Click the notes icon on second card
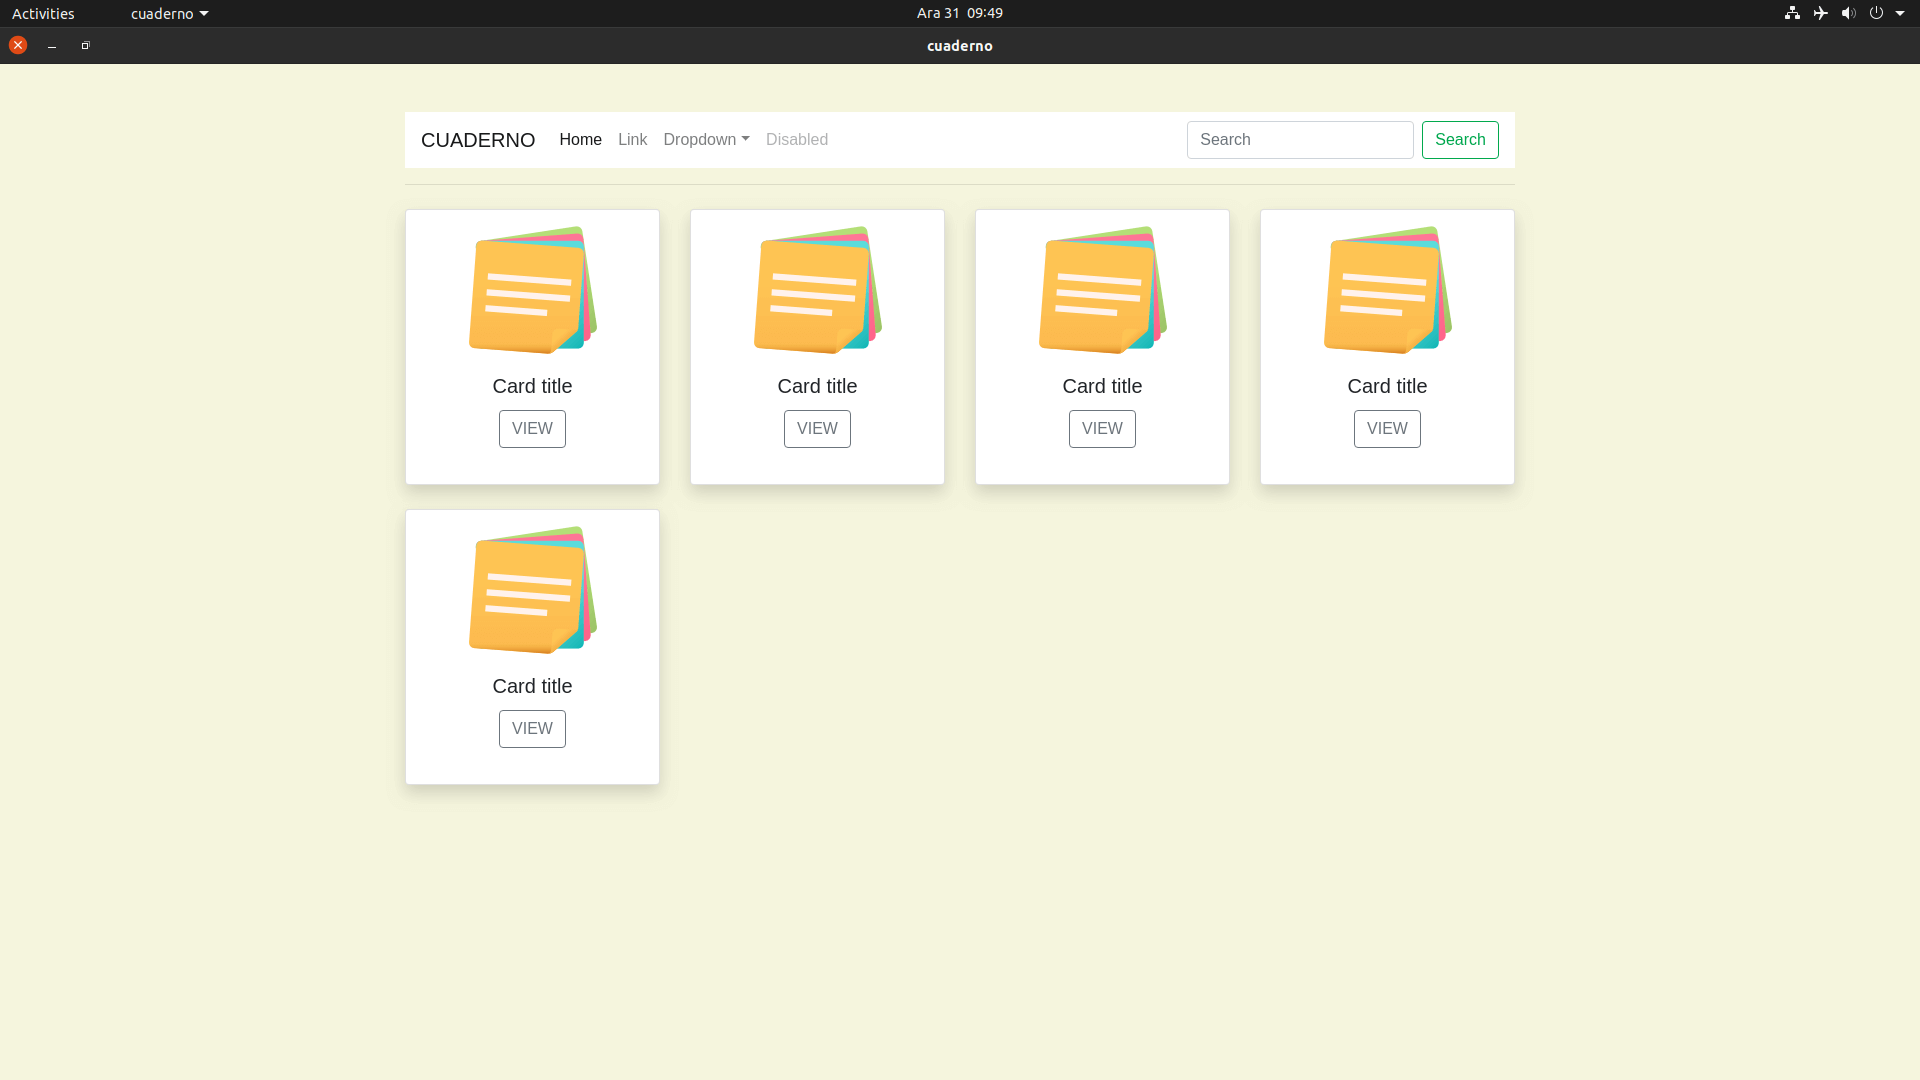 [817, 290]
